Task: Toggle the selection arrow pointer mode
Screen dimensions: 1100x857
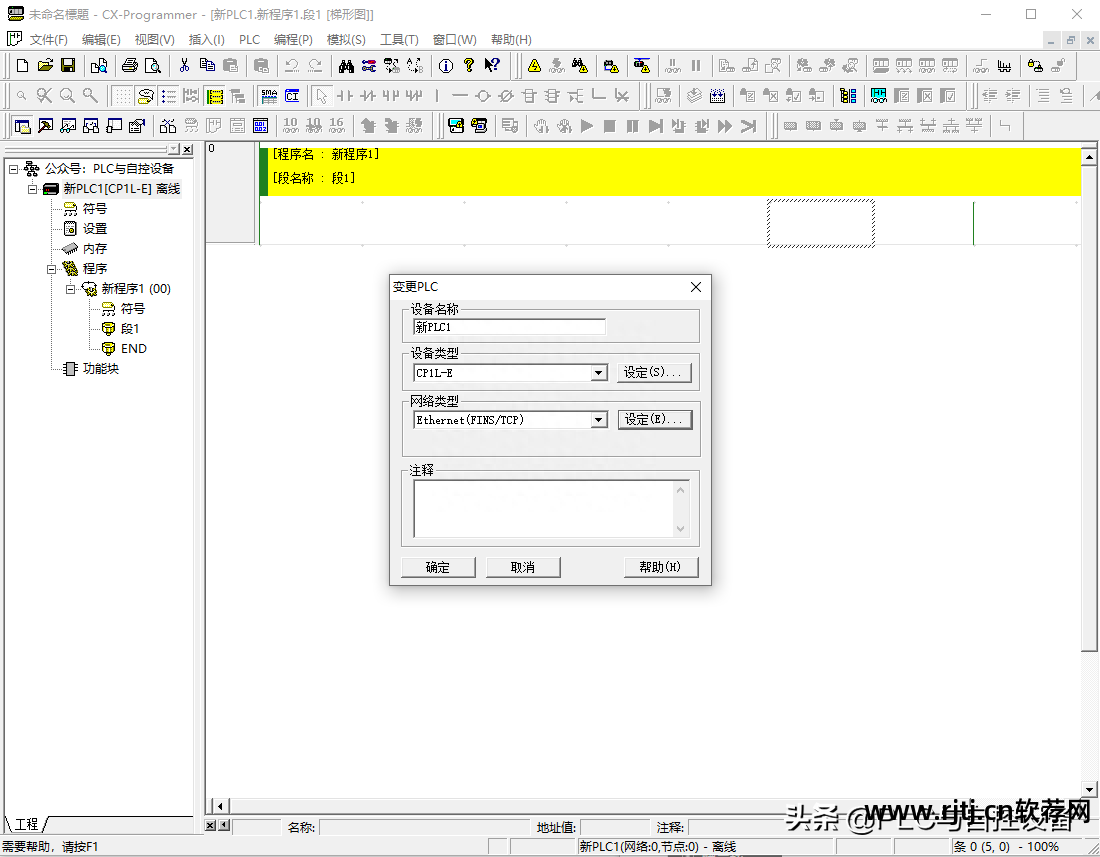Action: 321,96
